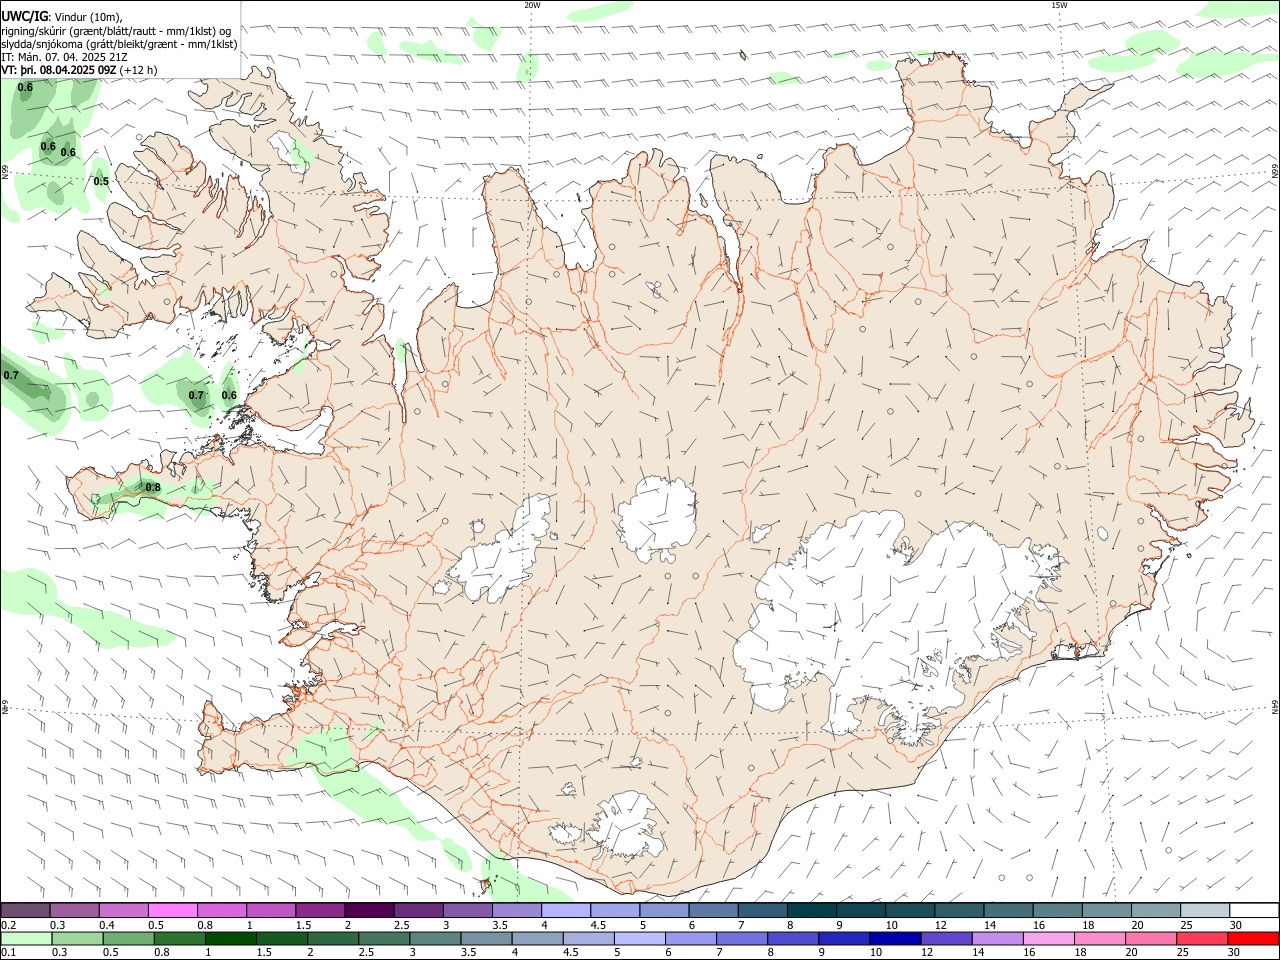Click the 0.1 label on the legend
Screen dimensions: 1280x960
click(x=9, y=953)
